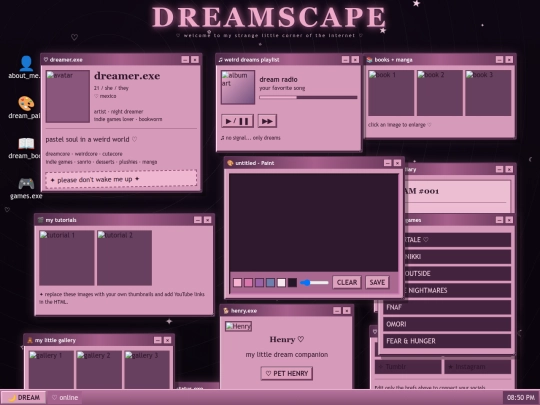This screenshot has height=405, width=540.
Task: Close the henry.exe window
Action: click(347, 311)
